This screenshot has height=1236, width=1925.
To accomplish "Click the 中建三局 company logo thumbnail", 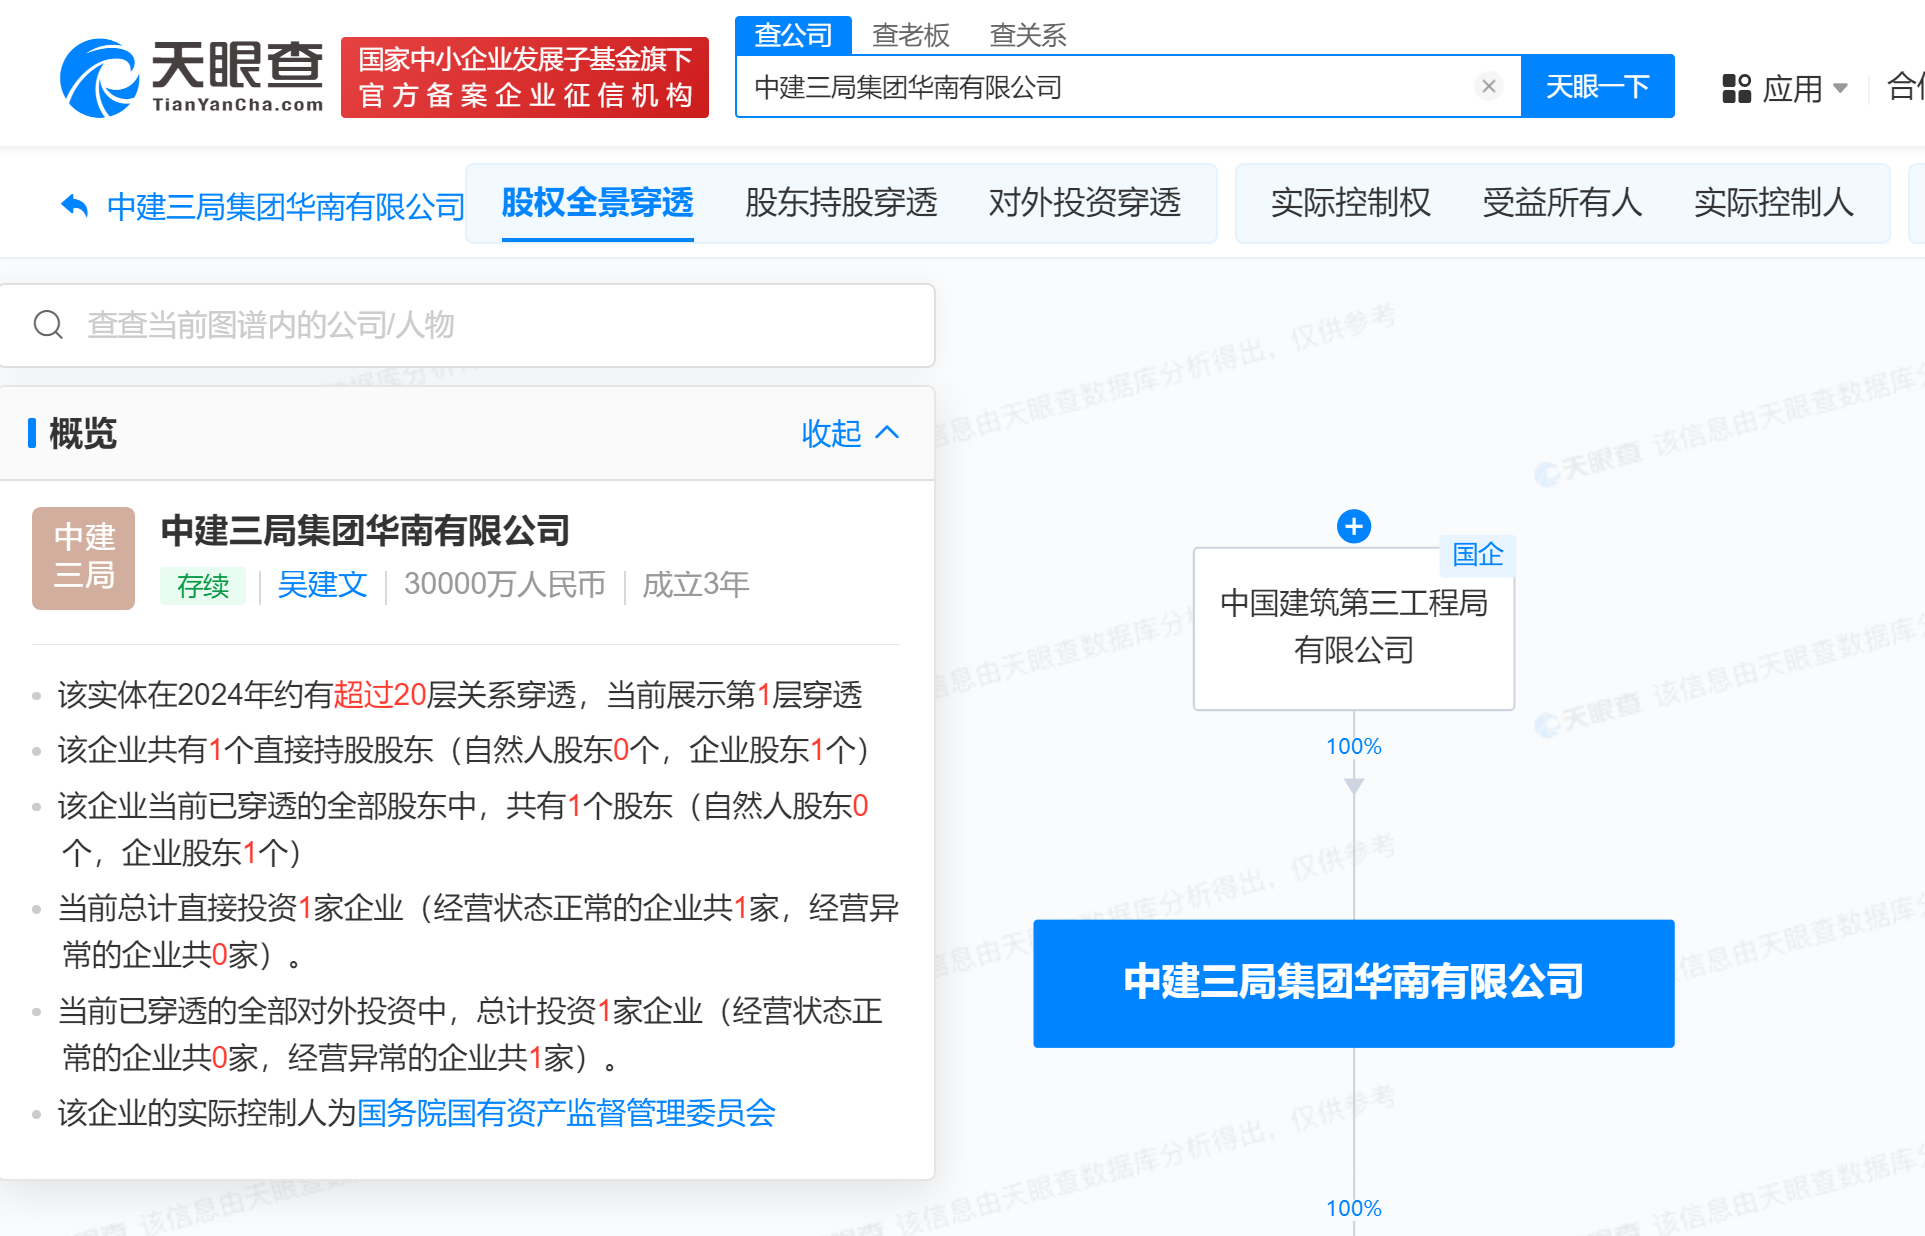I will [x=83, y=558].
